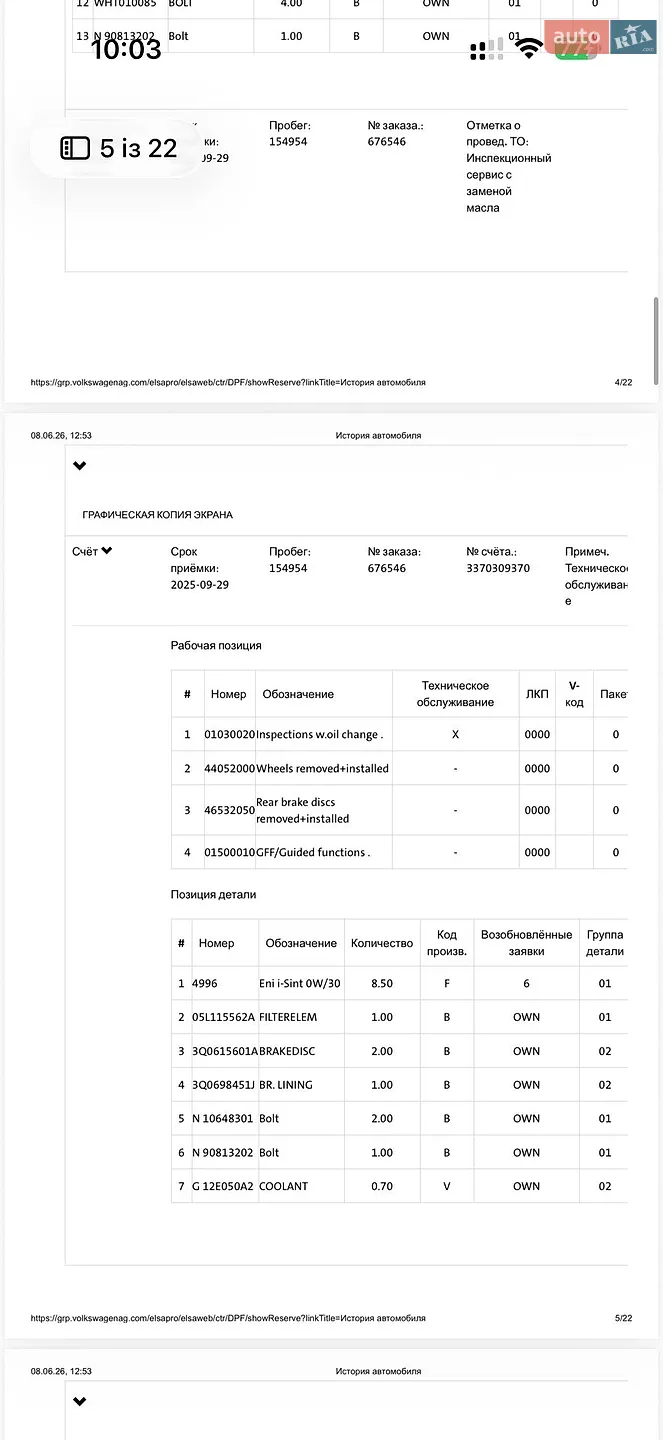Open the page thumbnails sidebar icon

(75, 149)
